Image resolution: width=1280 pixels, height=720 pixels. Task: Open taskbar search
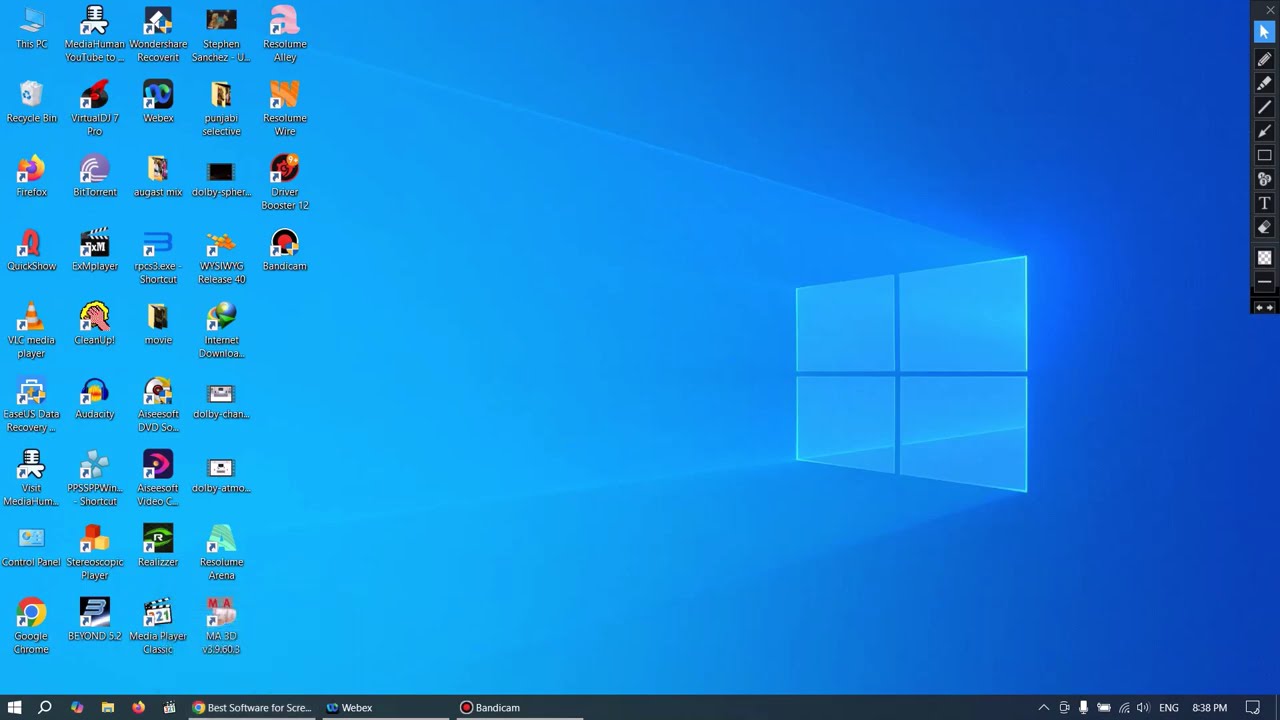(x=45, y=707)
